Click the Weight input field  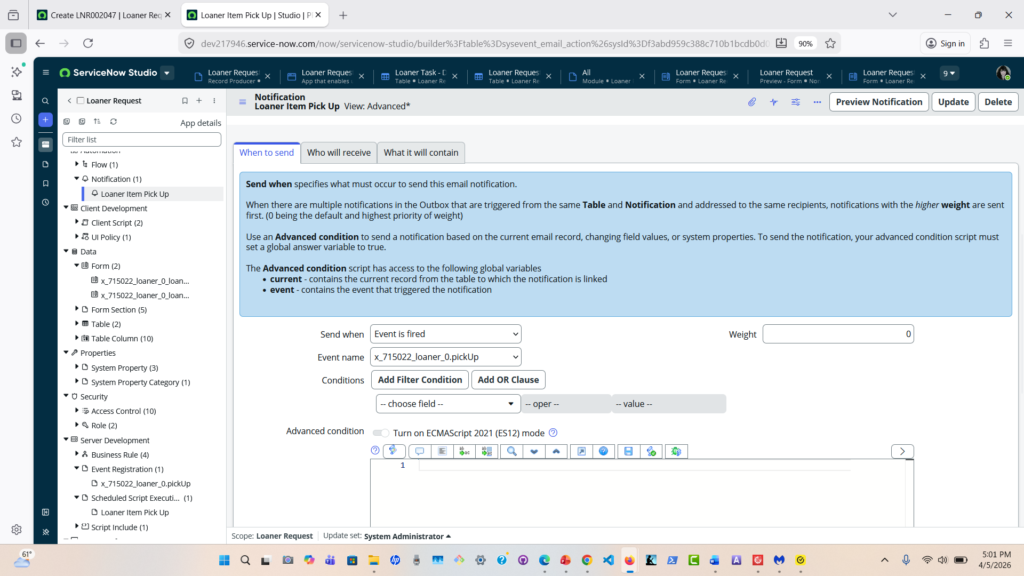[x=837, y=334]
